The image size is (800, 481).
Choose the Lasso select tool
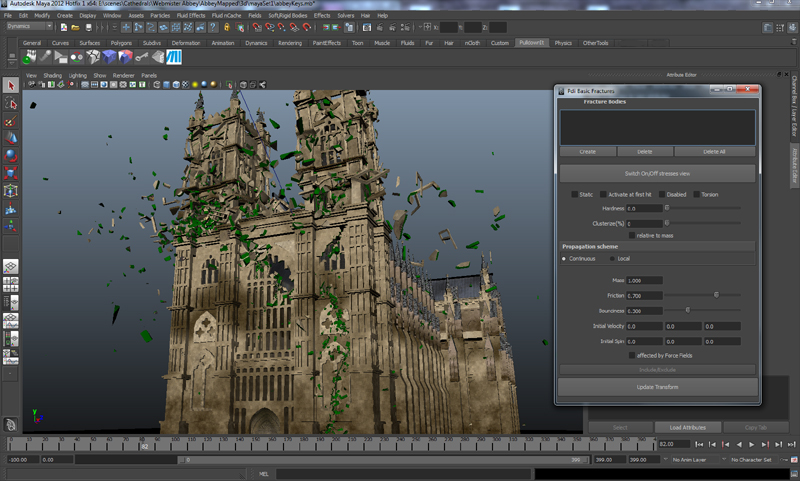tap(11, 104)
